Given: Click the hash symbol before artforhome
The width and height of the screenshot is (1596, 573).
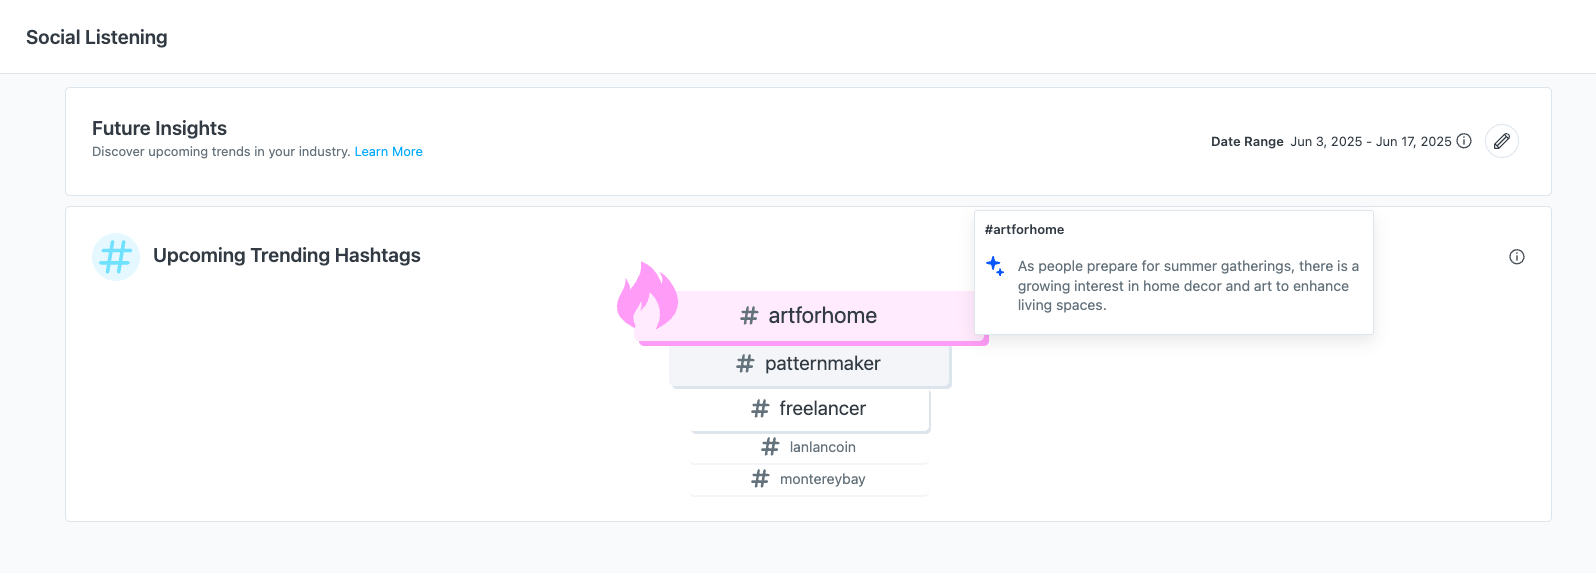Looking at the screenshot, I should pos(749,316).
